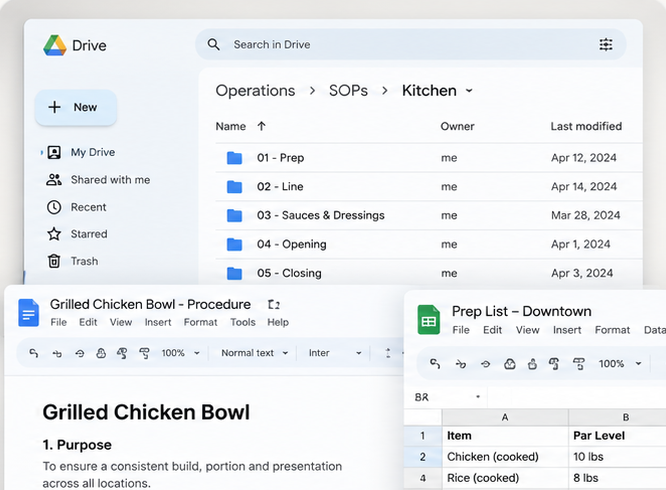Image resolution: width=666 pixels, height=490 pixels.
Task: Open the Tools menu in Docs
Action: 243,322
